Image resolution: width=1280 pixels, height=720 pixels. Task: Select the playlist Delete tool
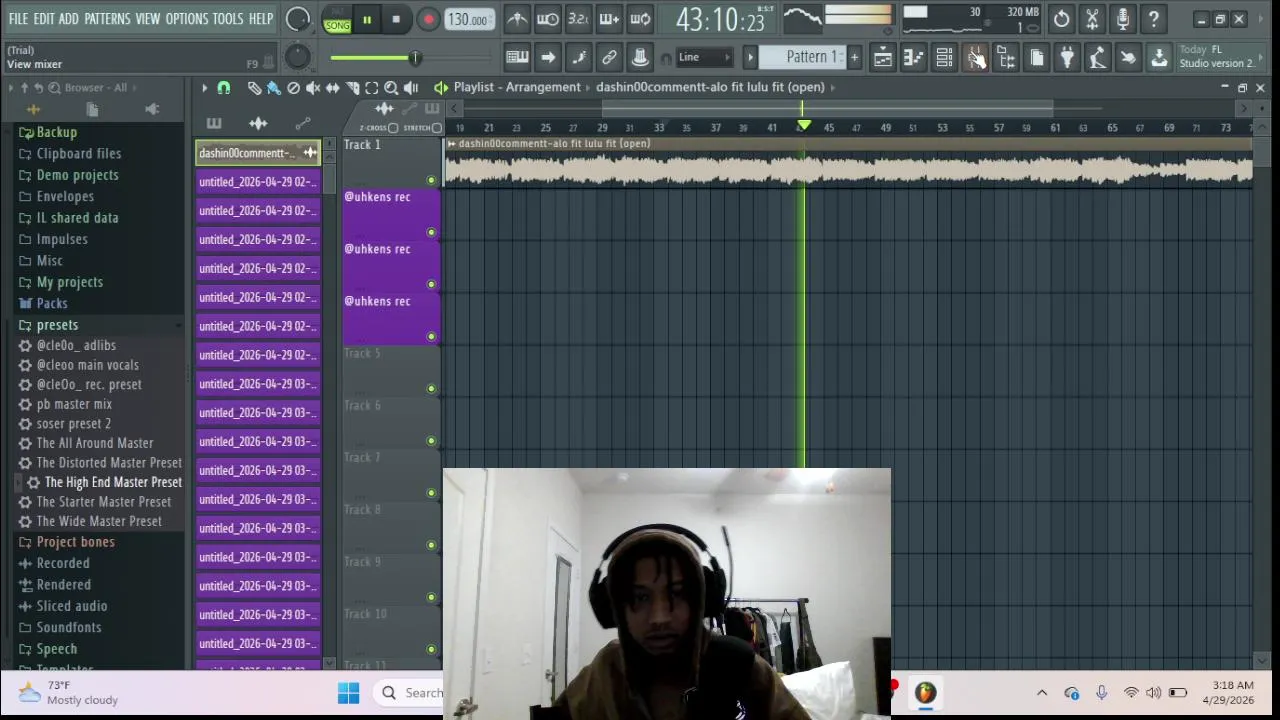click(x=293, y=88)
